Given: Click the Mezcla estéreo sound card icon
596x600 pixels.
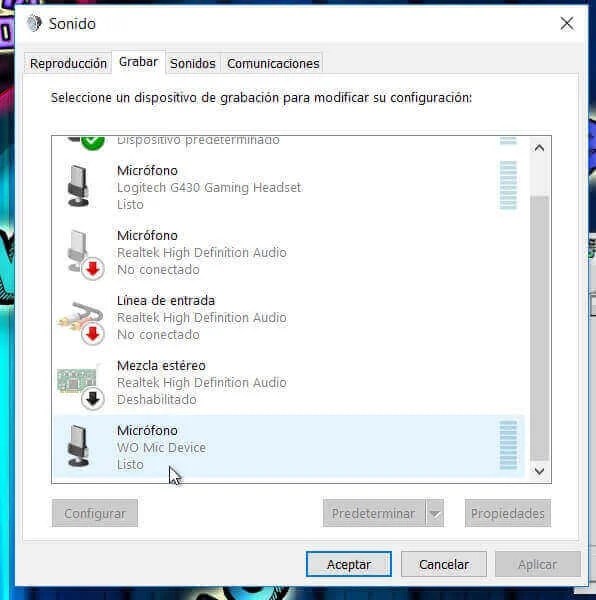Looking at the screenshot, I should click(81, 386).
